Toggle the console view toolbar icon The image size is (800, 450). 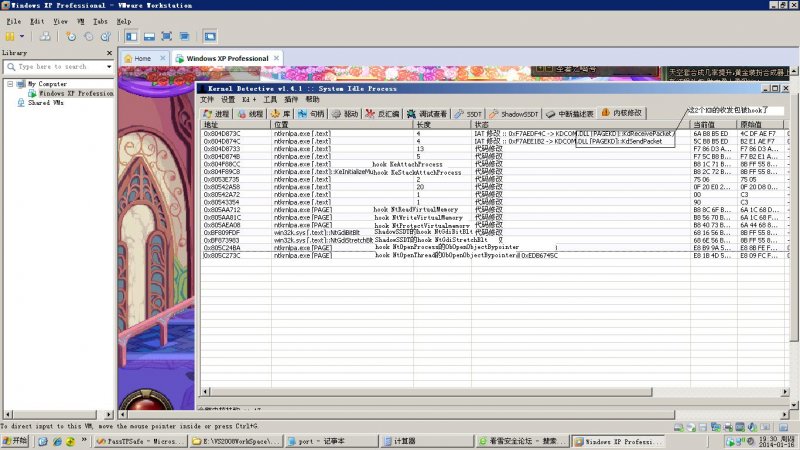(x=210, y=36)
